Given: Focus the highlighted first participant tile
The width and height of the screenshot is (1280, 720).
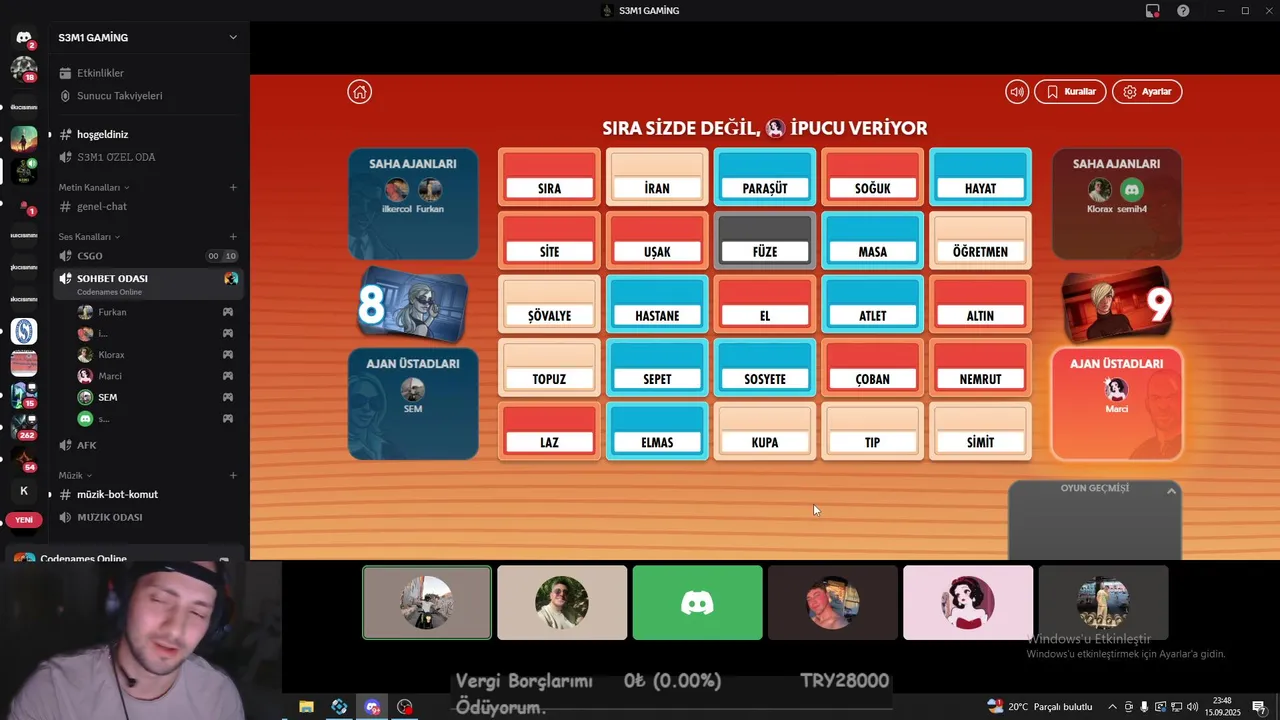Looking at the screenshot, I should 427,602.
